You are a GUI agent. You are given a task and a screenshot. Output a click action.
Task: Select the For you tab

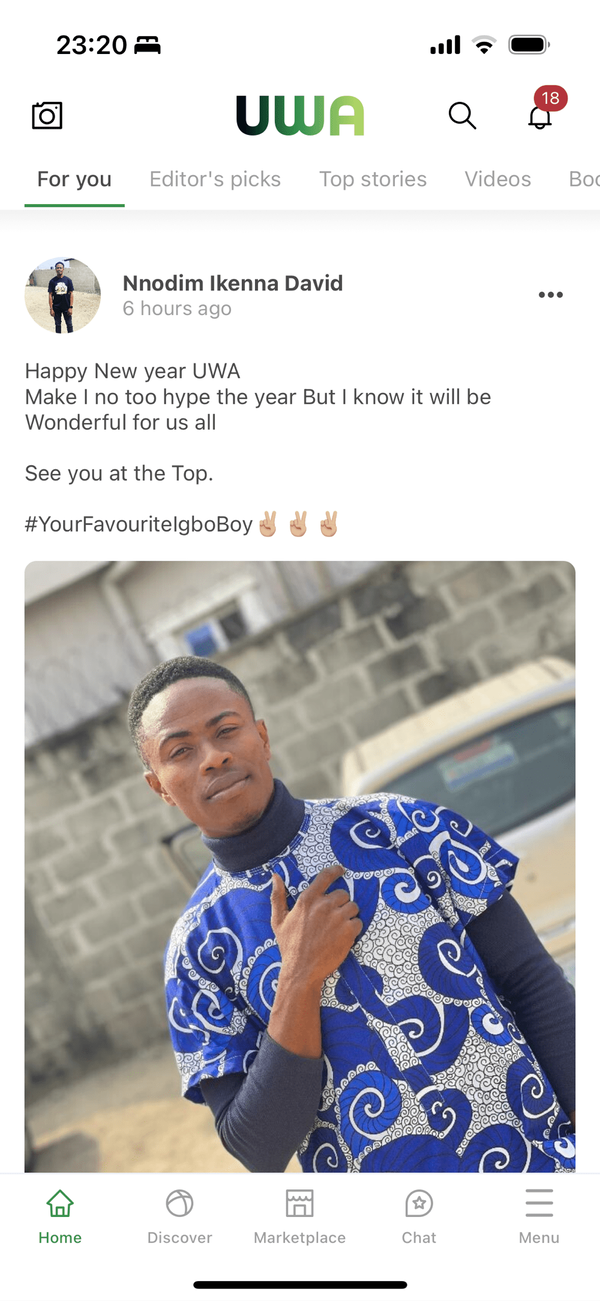pos(74,180)
